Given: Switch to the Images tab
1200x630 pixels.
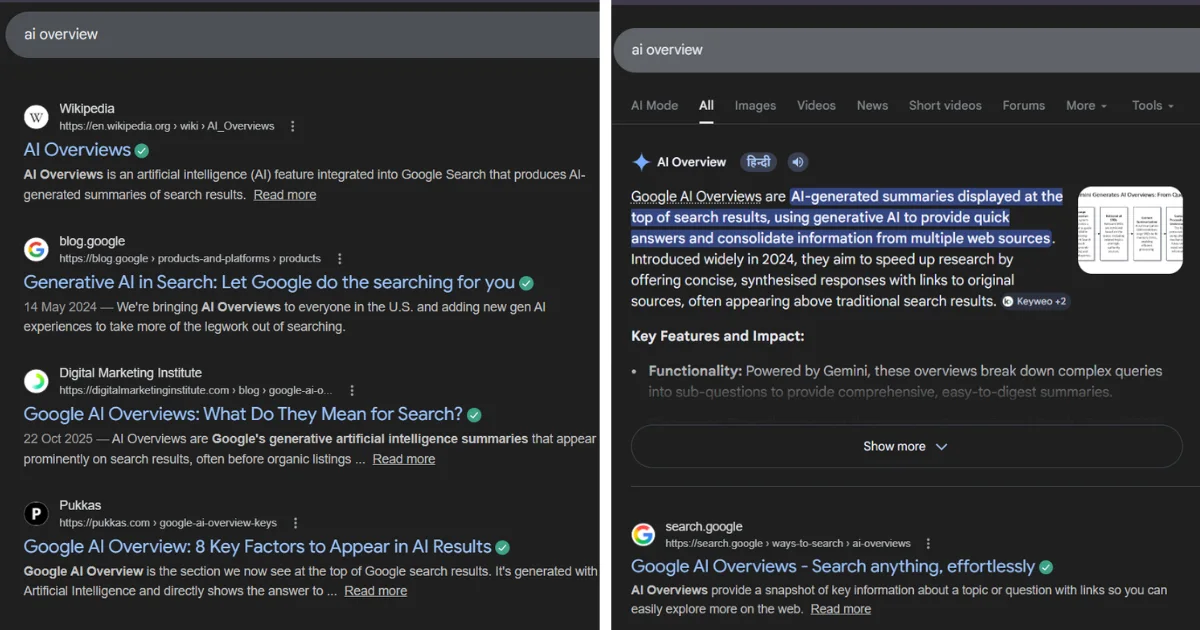Looking at the screenshot, I should click(x=755, y=105).
